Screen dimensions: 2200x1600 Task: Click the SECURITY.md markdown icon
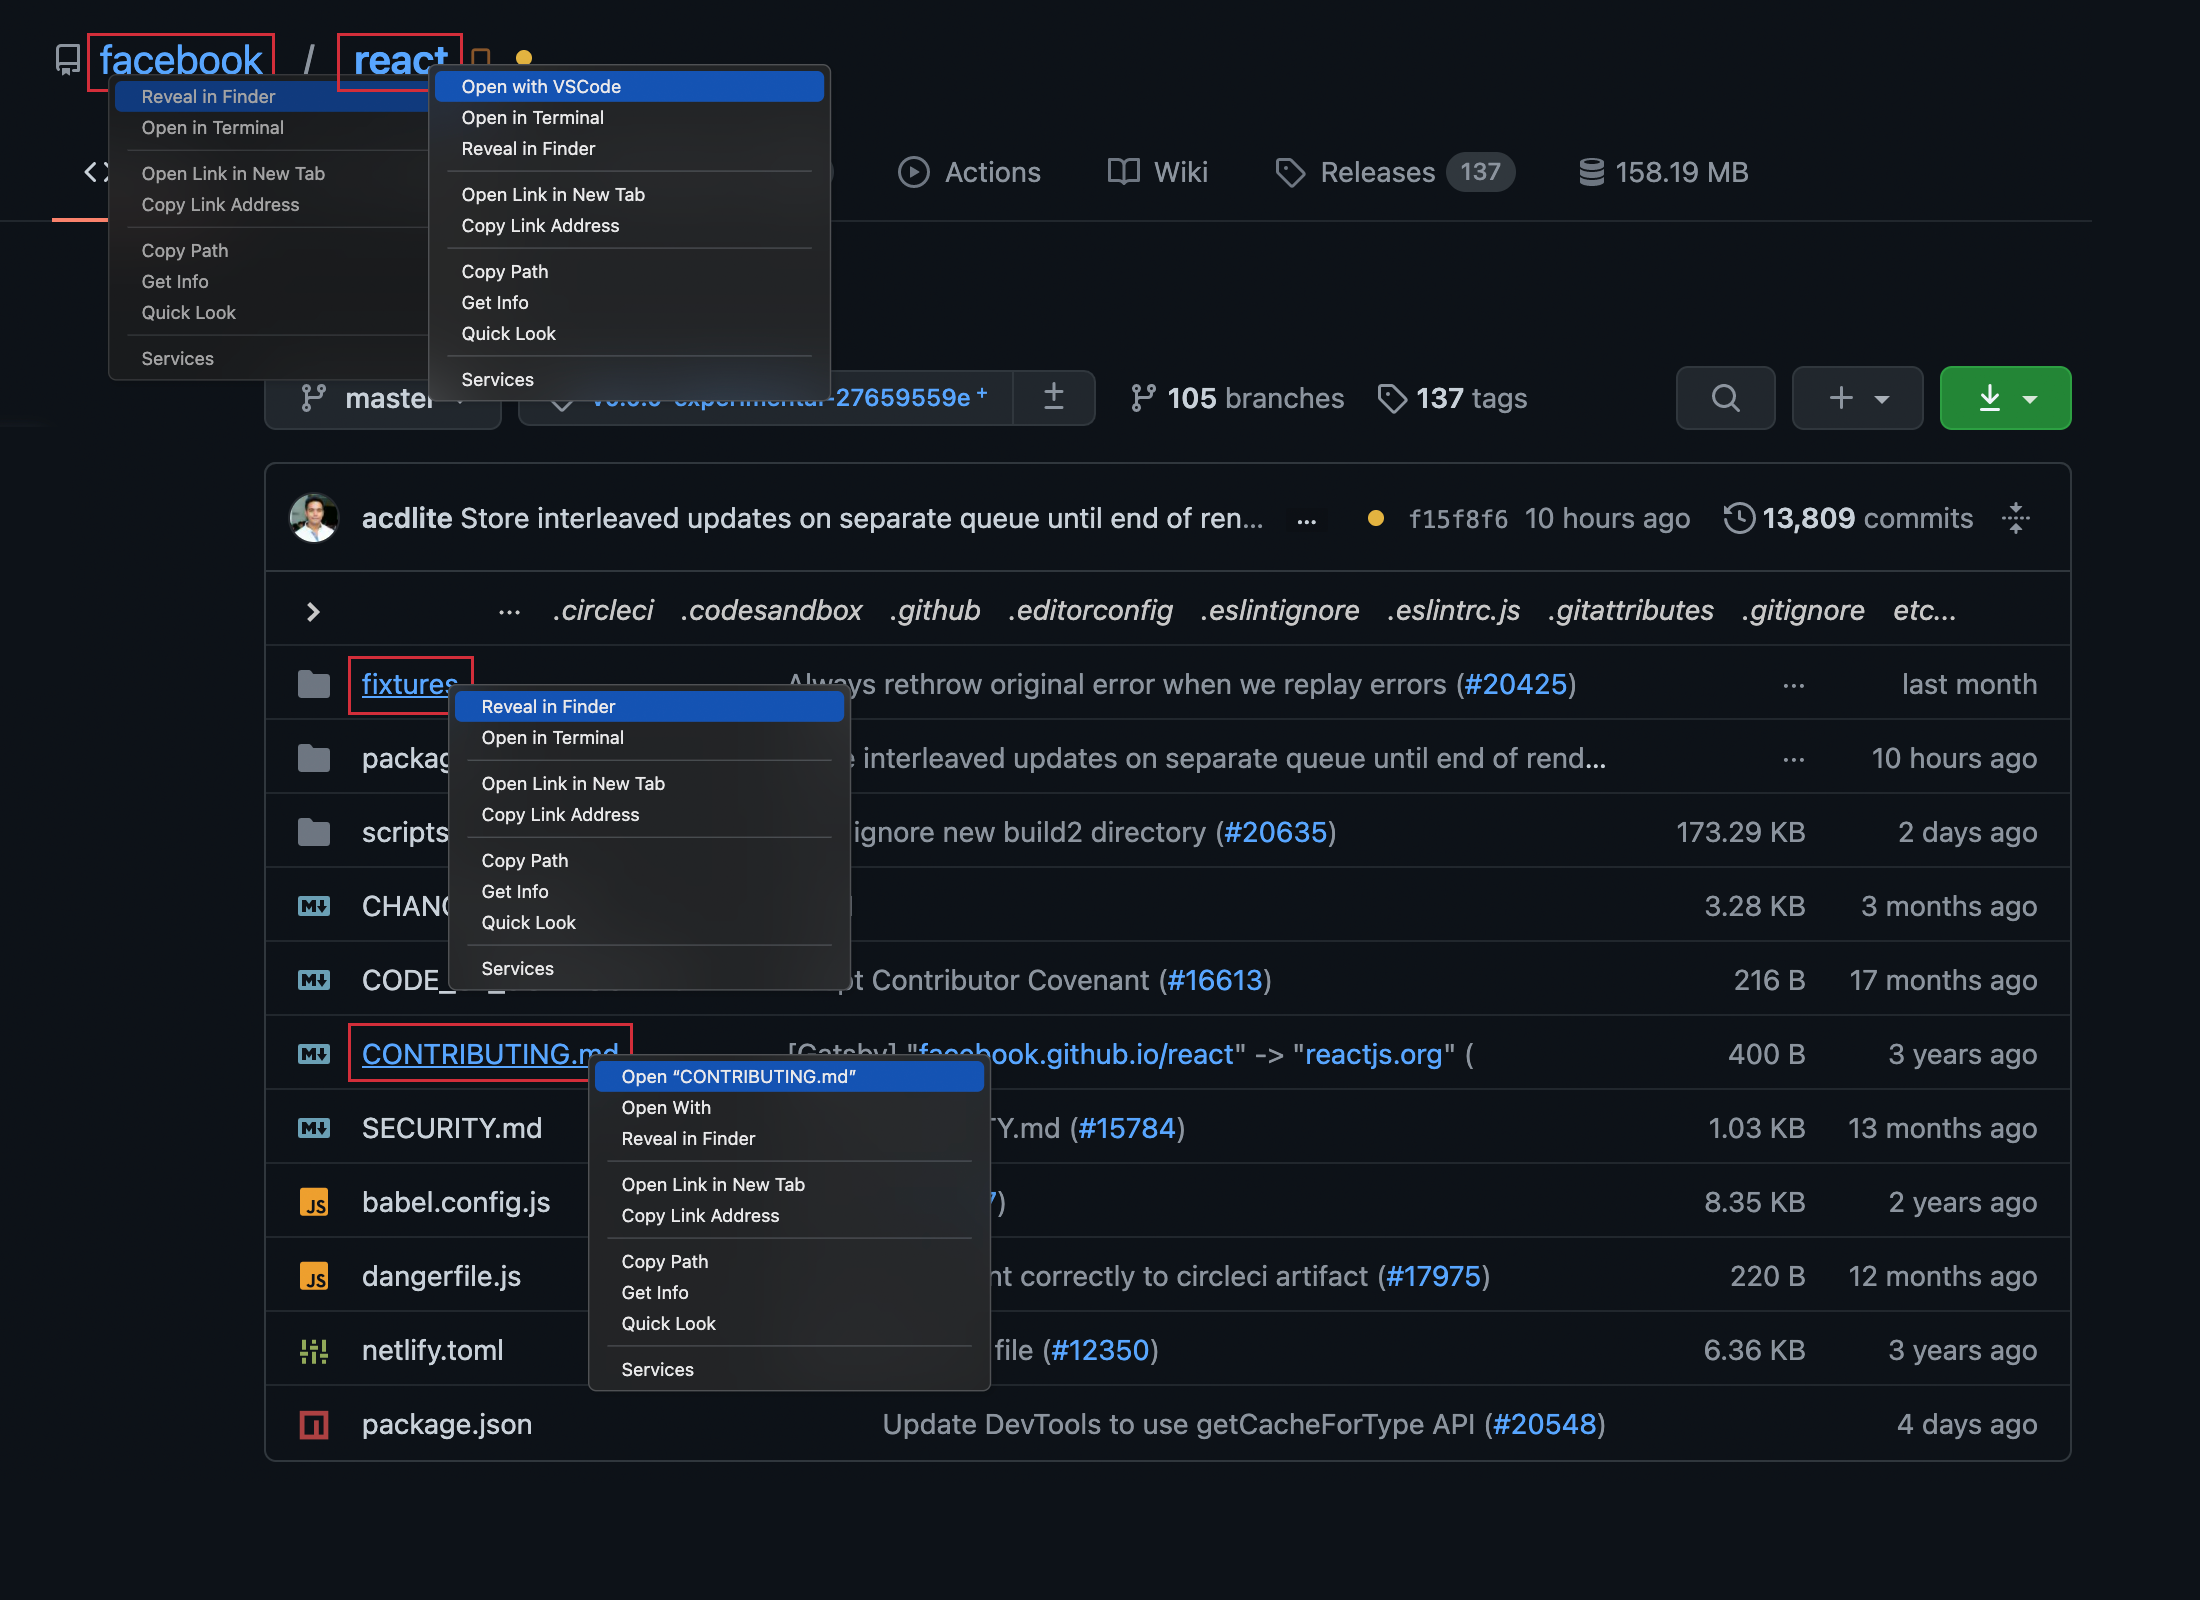[314, 1128]
